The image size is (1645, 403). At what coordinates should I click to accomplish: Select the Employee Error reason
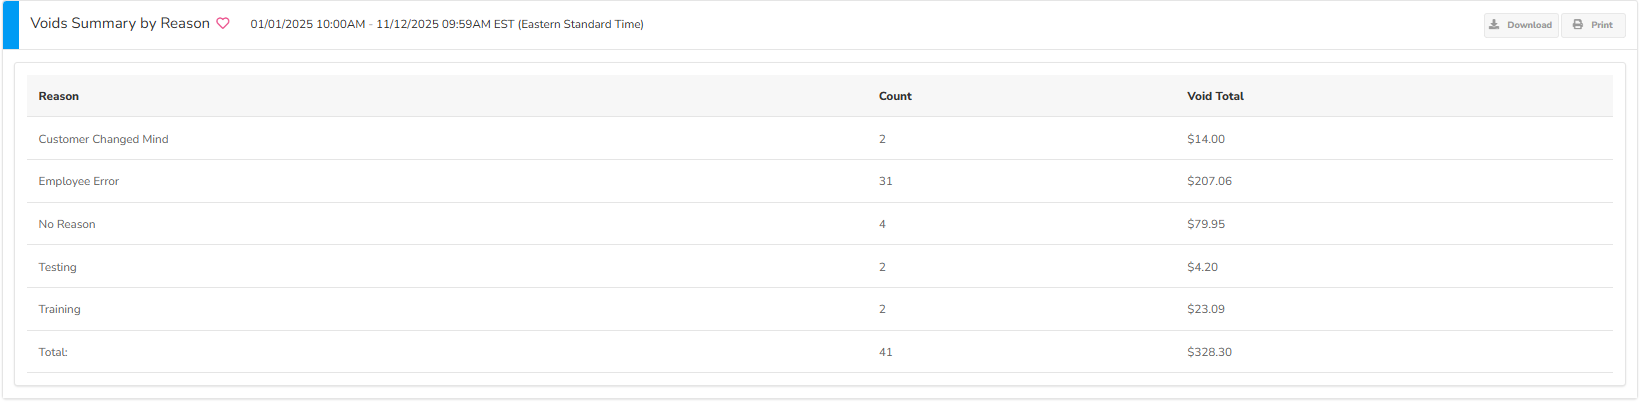click(79, 181)
